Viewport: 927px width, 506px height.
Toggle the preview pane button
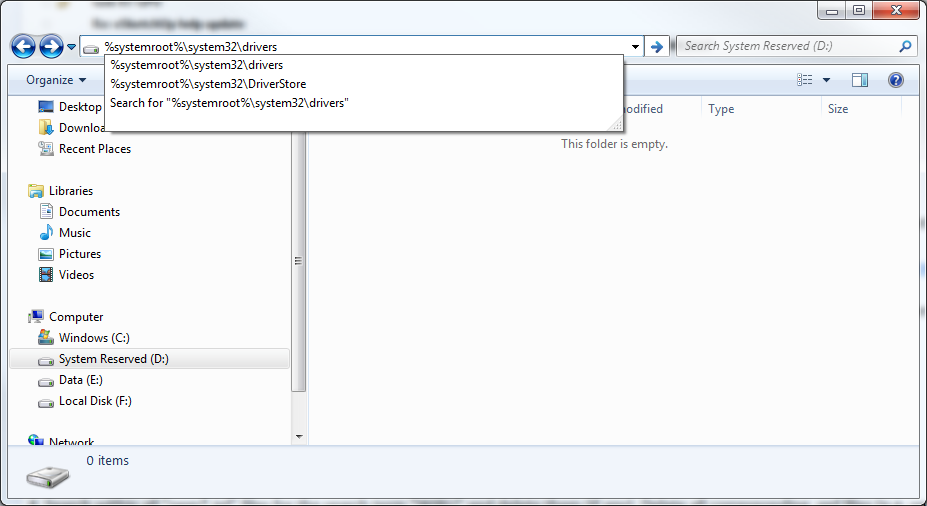(860, 80)
